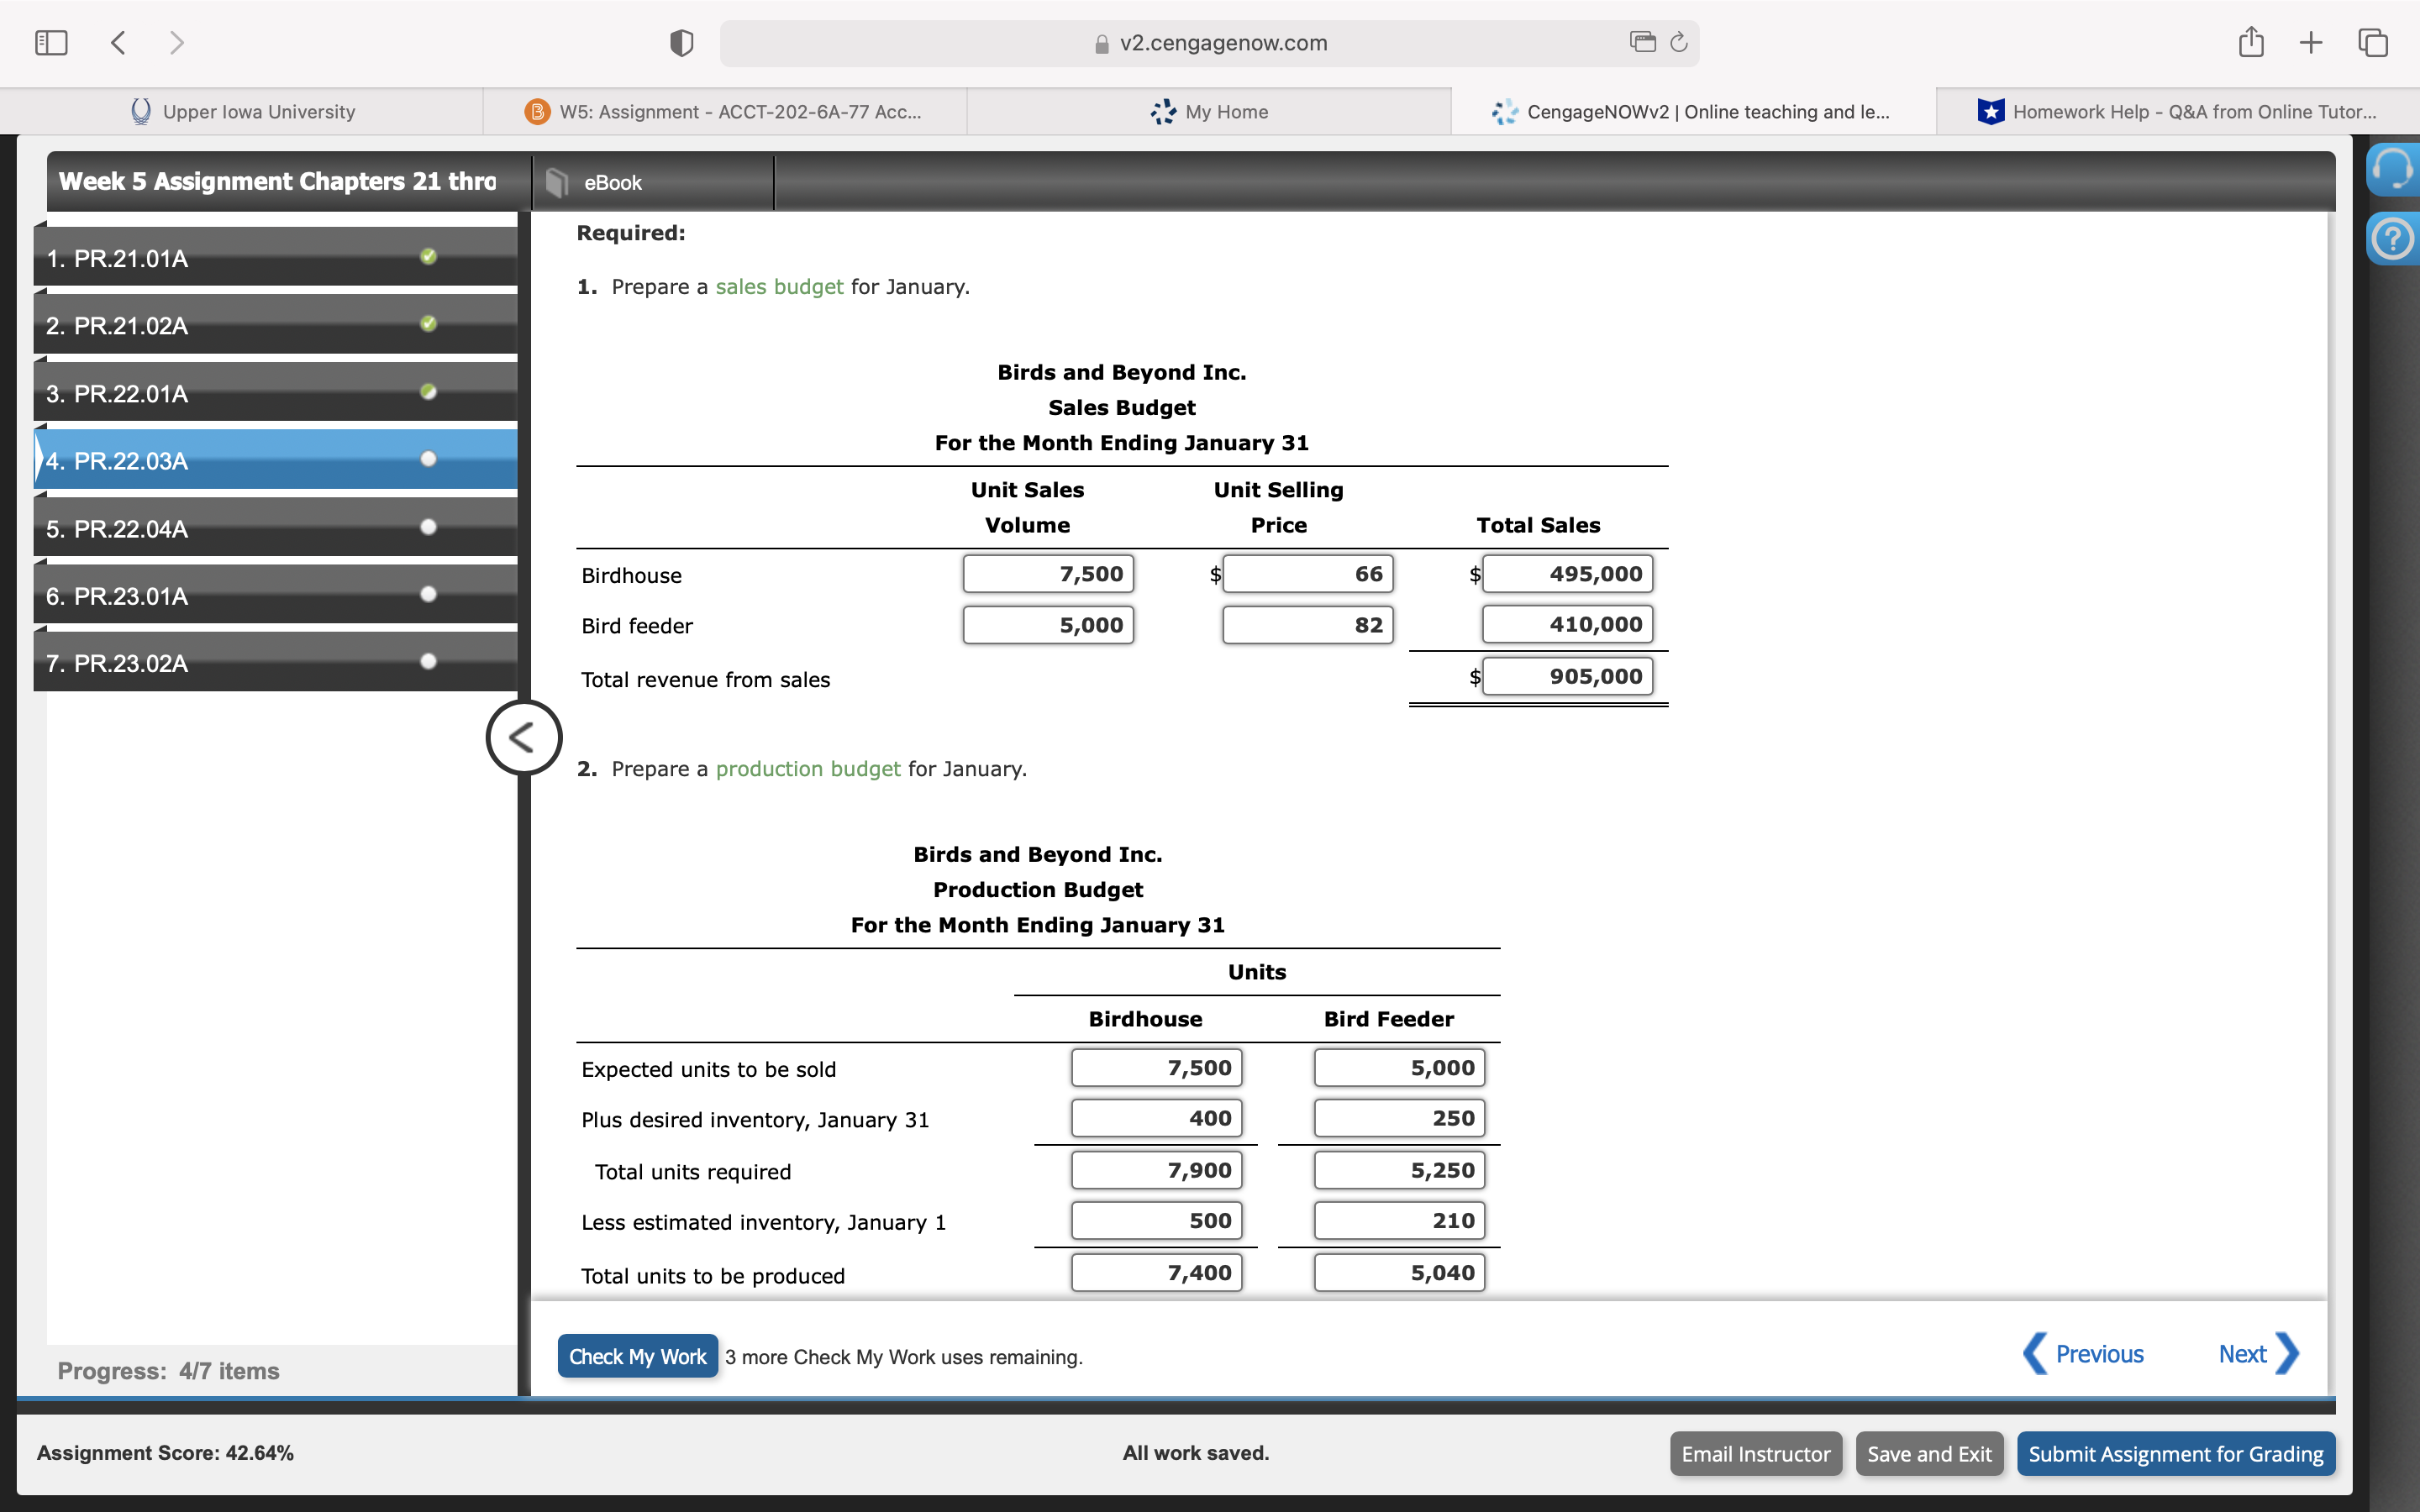
Task: Click Birdhouse unit selling price field
Action: pos(1307,574)
